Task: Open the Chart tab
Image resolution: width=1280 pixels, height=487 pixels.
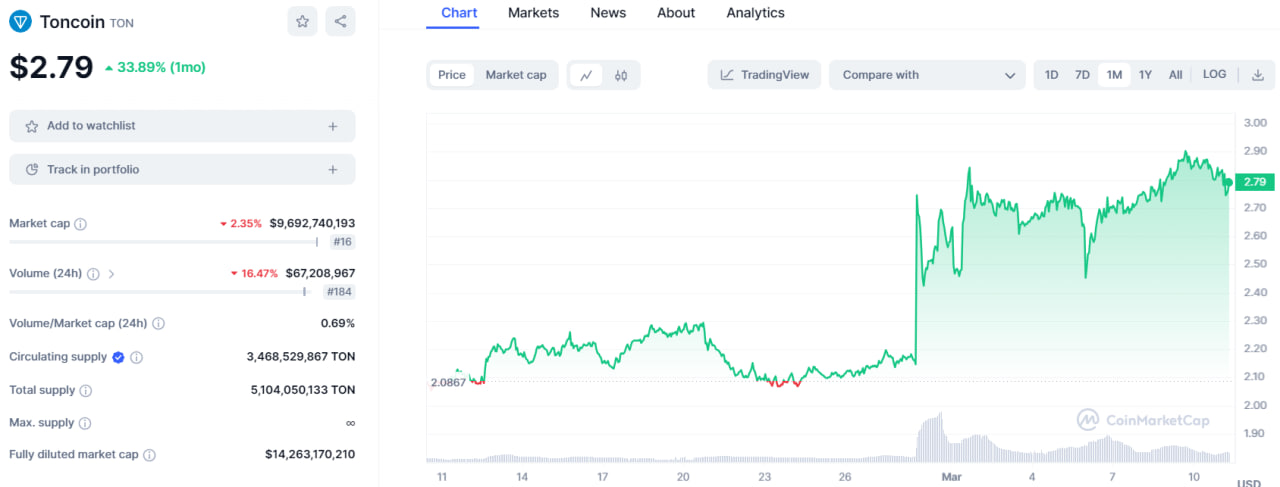Action: [x=459, y=13]
